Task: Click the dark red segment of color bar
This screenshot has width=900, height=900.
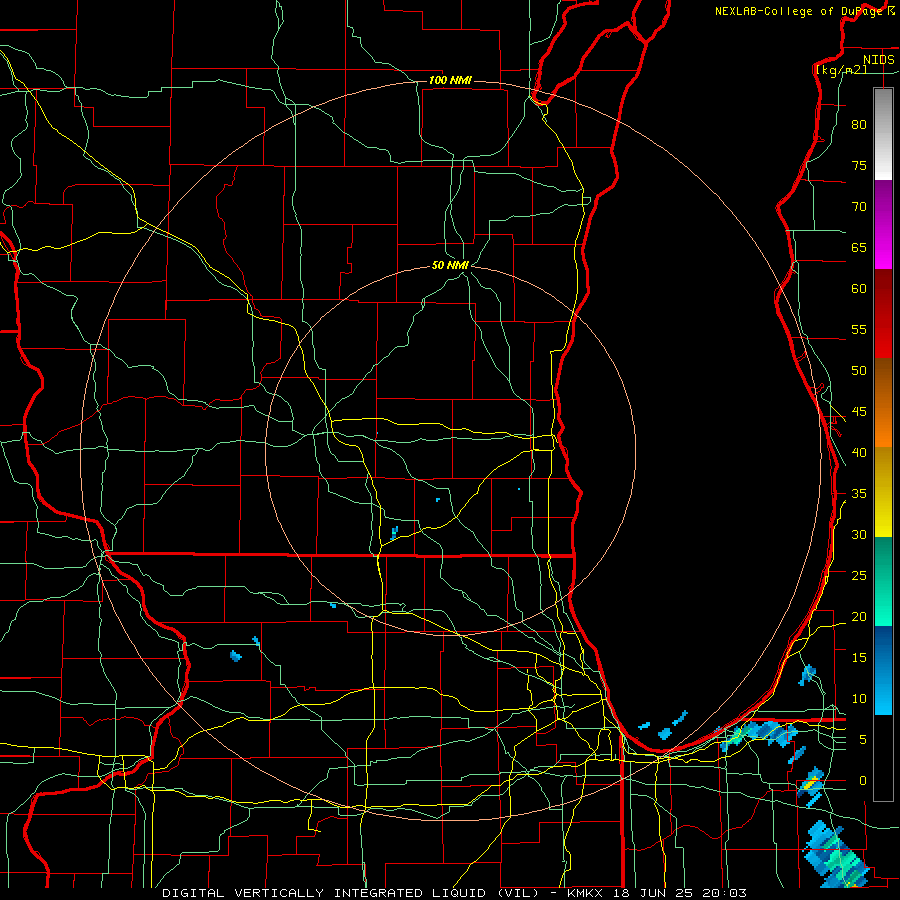Action: [x=883, y=314]
